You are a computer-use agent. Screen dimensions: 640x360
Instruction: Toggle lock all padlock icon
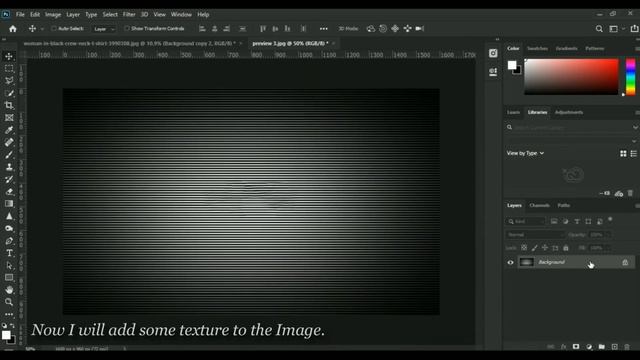(566, 248)
